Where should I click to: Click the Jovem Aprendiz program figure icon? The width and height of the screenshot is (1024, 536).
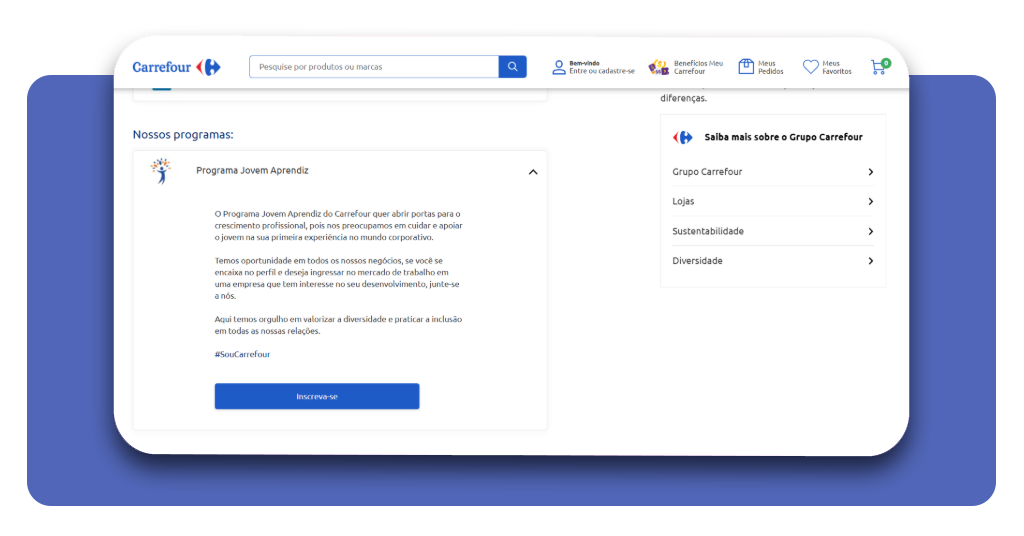(x=161, y=171)
